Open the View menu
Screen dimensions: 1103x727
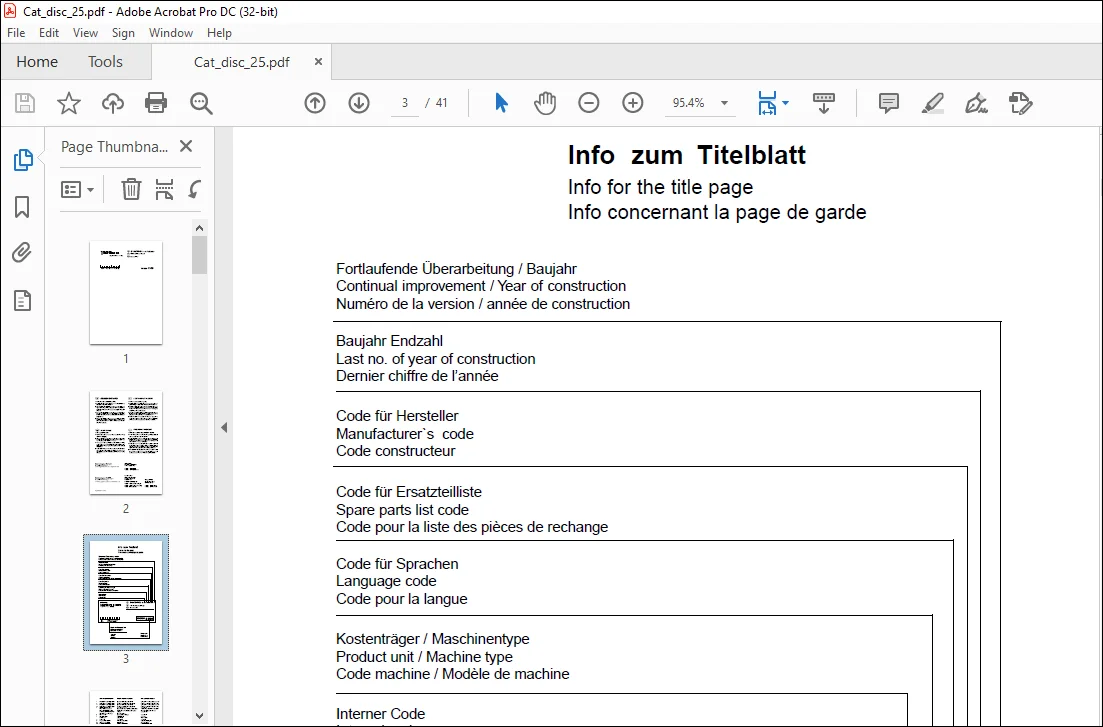click(85, 32)
